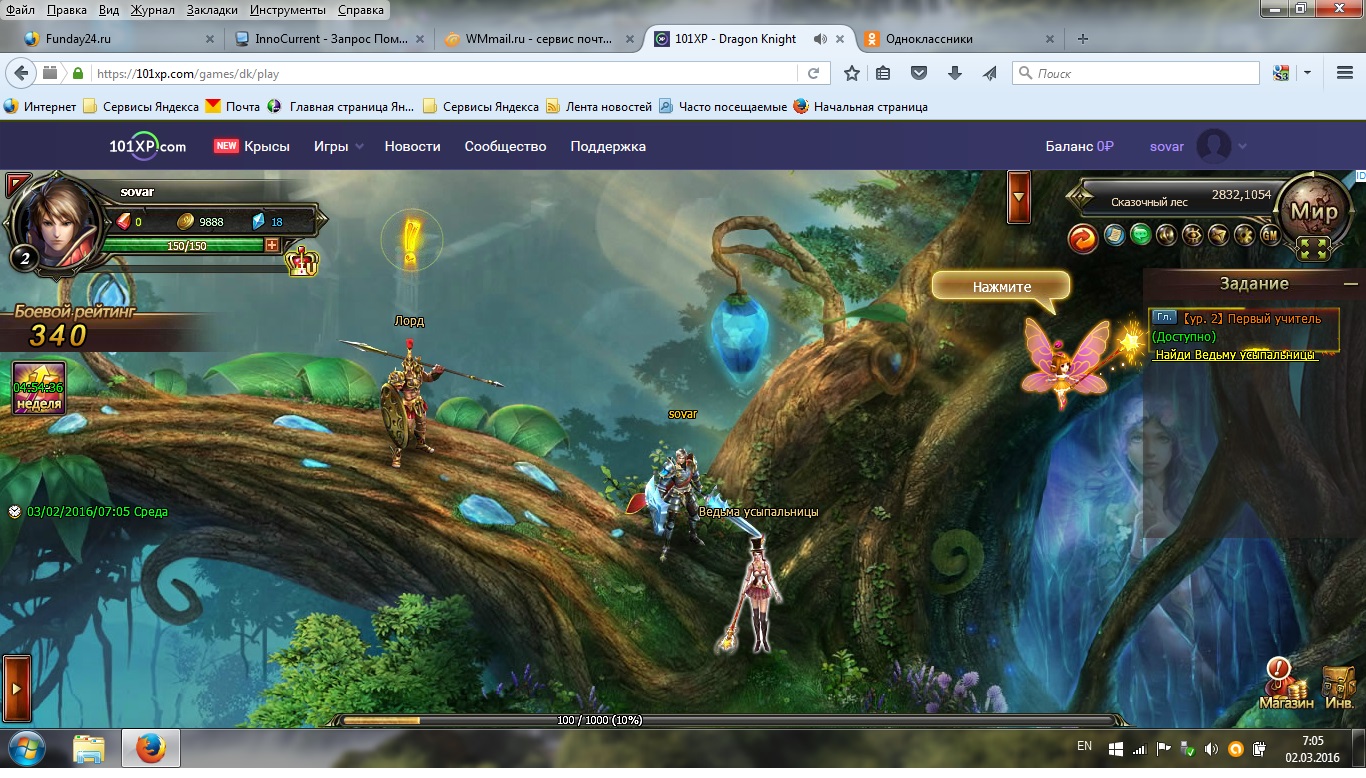Talk to the Ведьма усыпальницы NPC
This screenshot has height=778, width=1366.
pyautogui.click(x=757, y=592)
